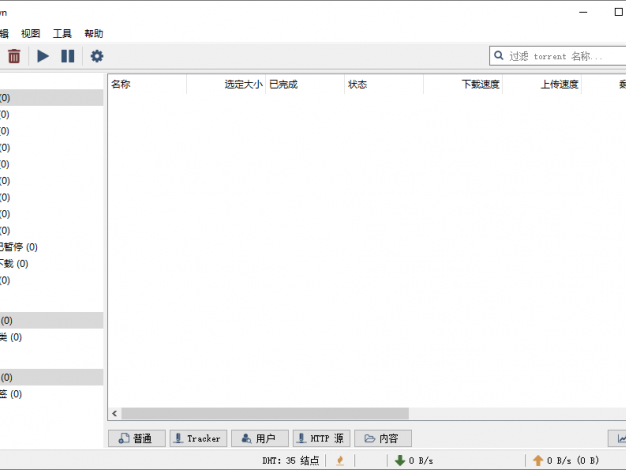Maximize the window
626x470 pixels.
[618, 12]
